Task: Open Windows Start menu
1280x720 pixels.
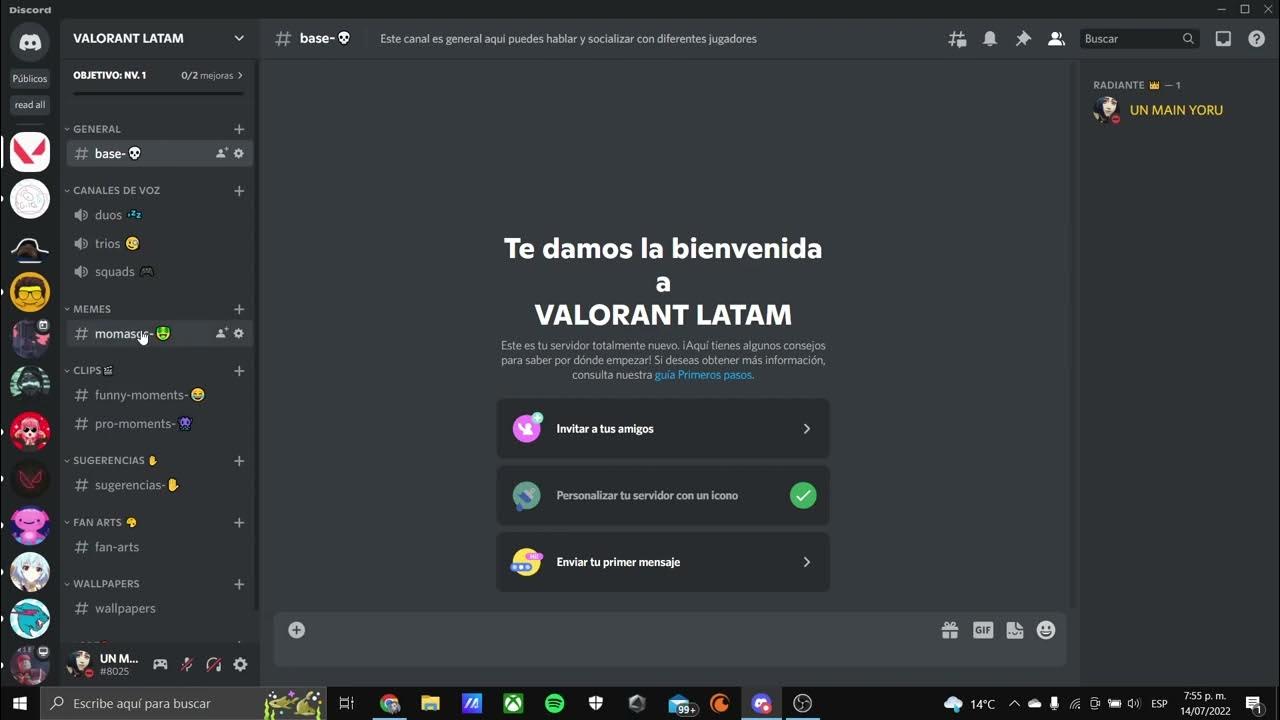Action: point(19,704)
